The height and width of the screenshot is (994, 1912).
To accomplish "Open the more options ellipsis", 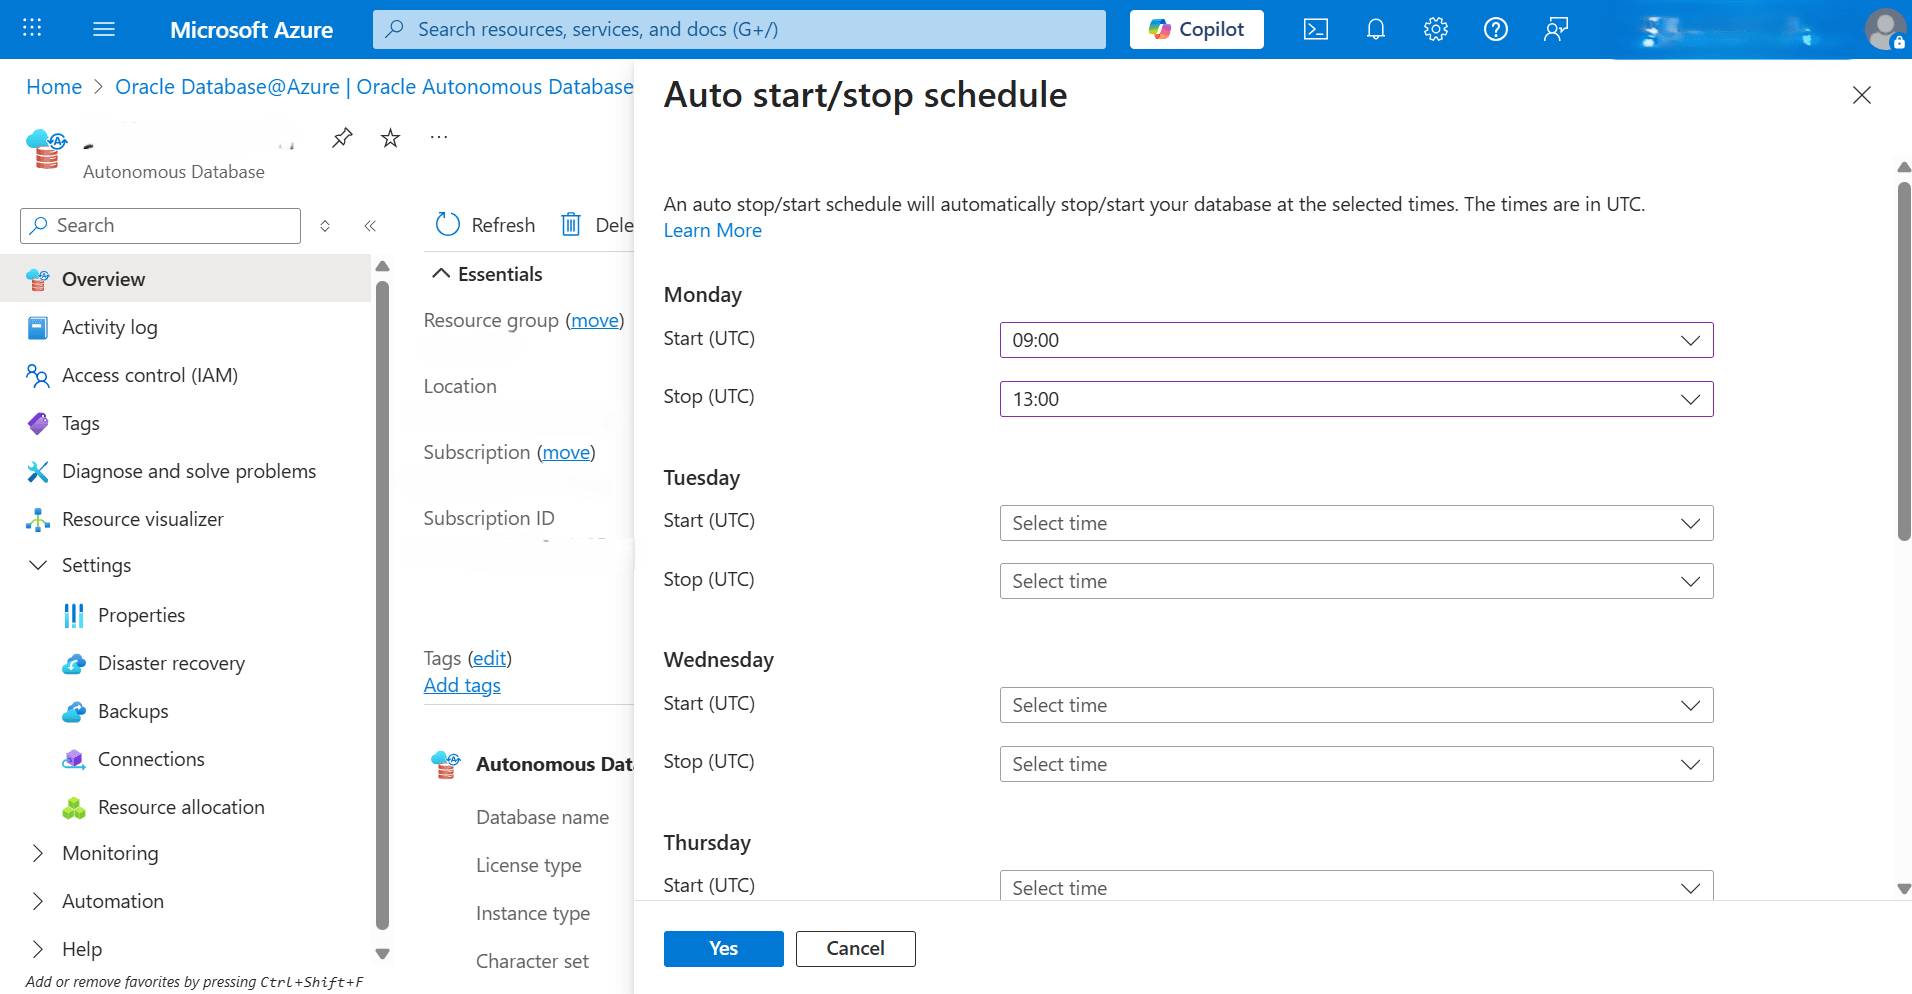I will tap(437, 137).
